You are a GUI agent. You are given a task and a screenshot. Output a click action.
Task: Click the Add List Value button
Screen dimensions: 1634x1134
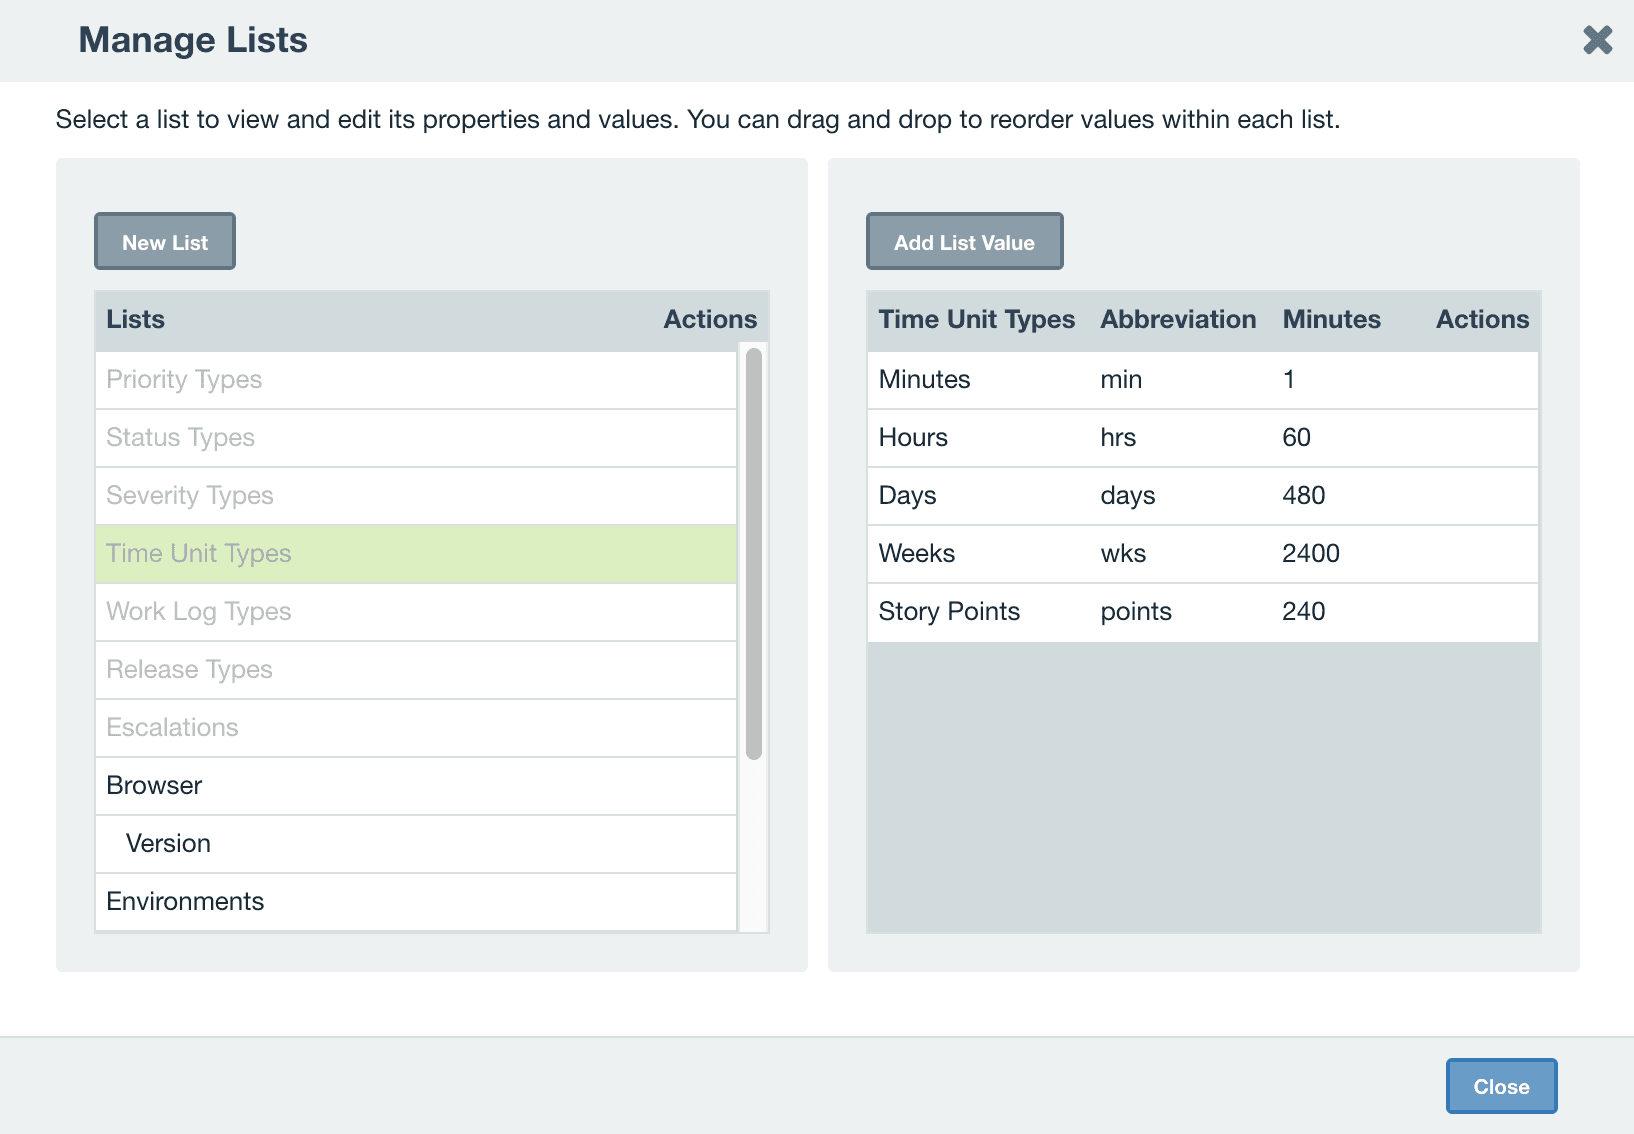tap(964, 241)
